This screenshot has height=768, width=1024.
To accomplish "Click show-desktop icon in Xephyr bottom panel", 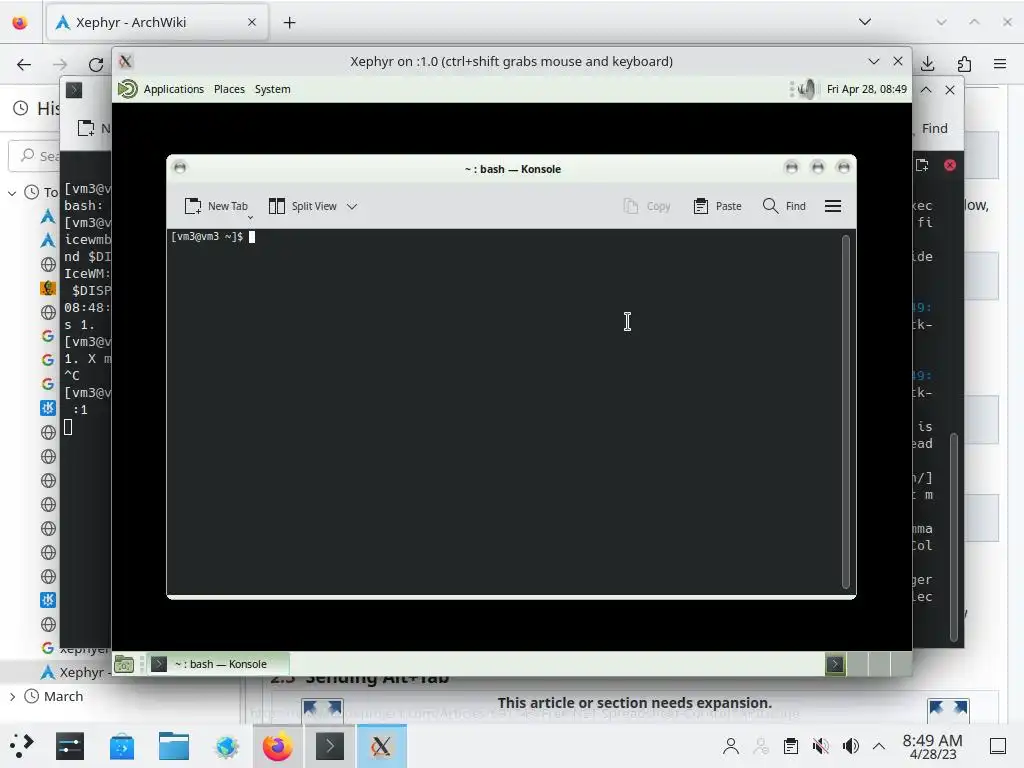I will (124, 664).
